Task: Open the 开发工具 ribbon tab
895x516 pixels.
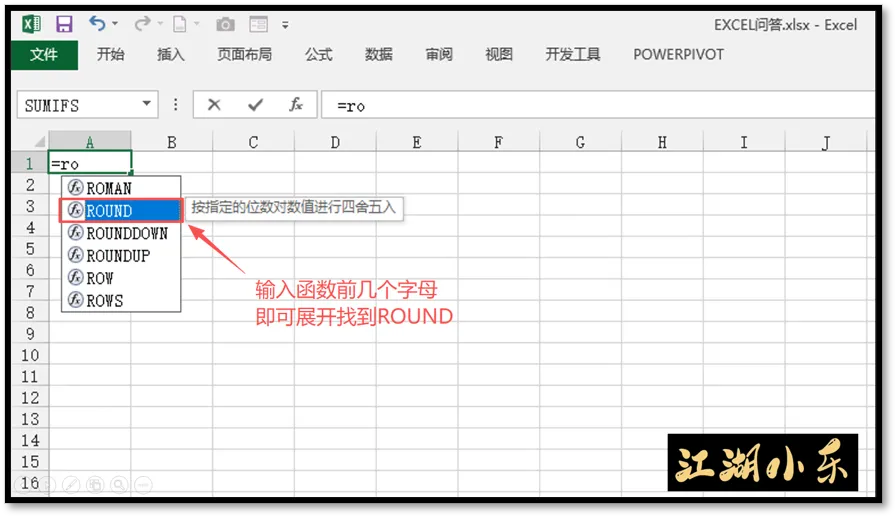Action: pyautogui.click(x=573, y=54)
